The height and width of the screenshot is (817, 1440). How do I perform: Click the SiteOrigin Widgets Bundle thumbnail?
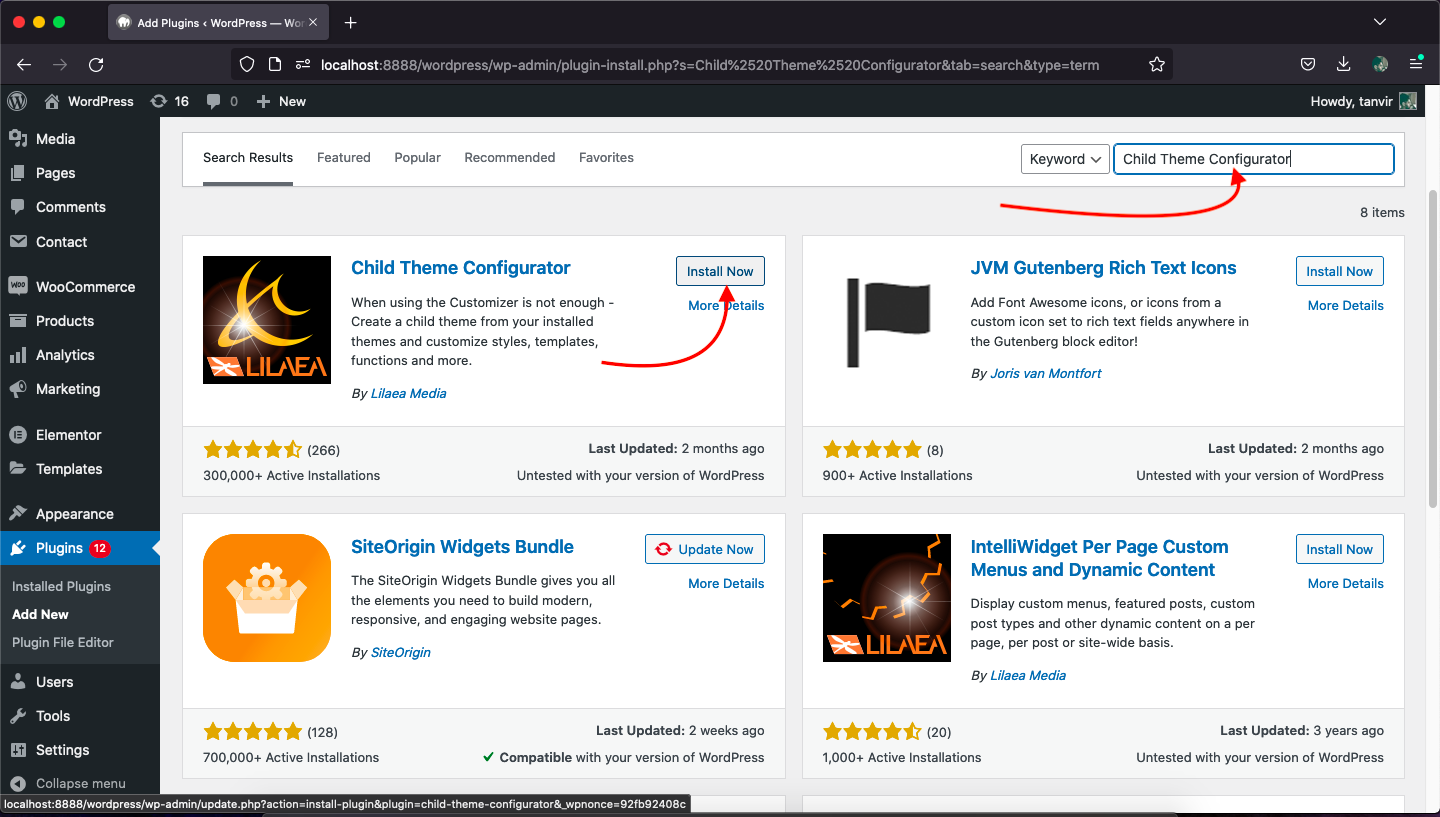click(x=267, y=598)
